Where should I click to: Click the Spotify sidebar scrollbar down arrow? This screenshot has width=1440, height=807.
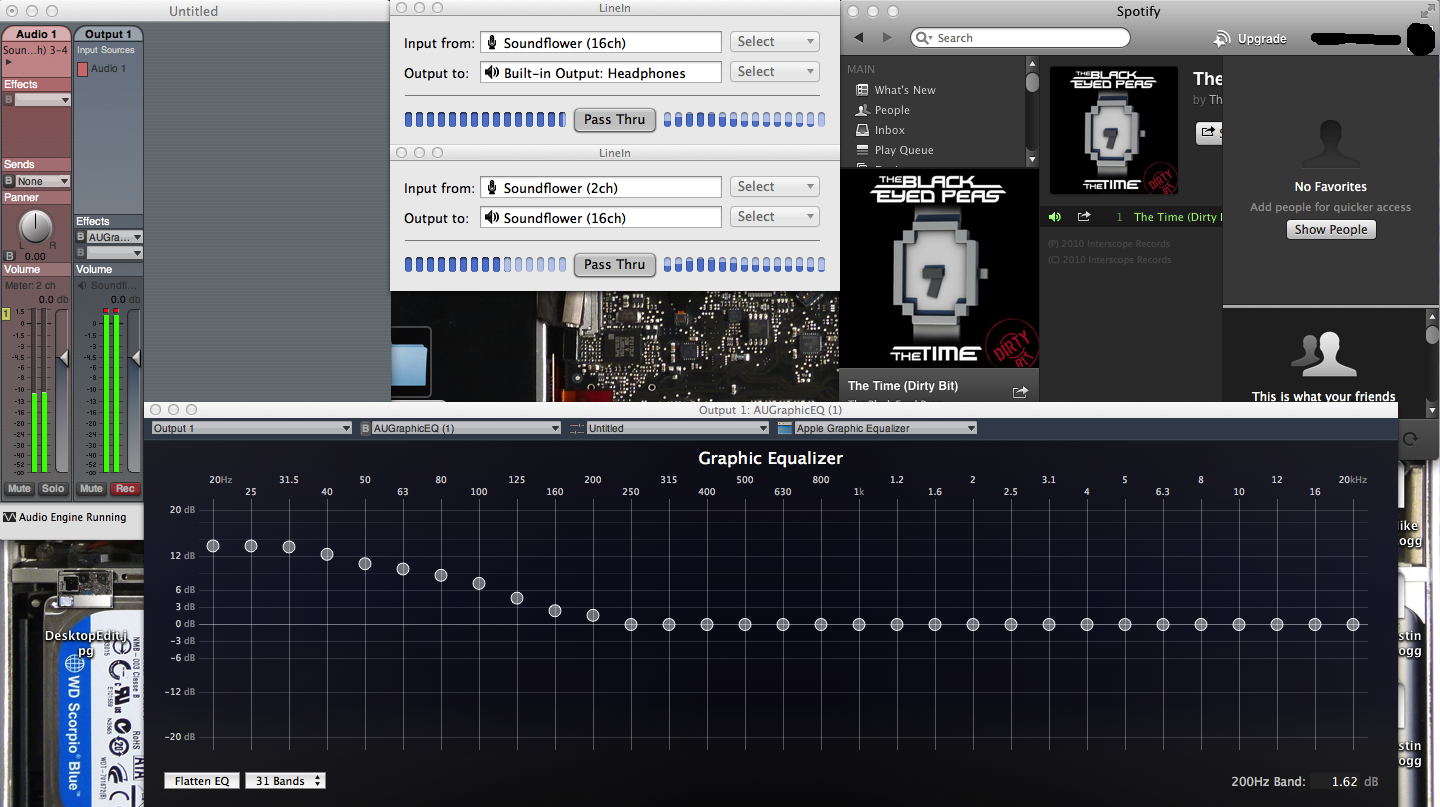[1032, 159]
